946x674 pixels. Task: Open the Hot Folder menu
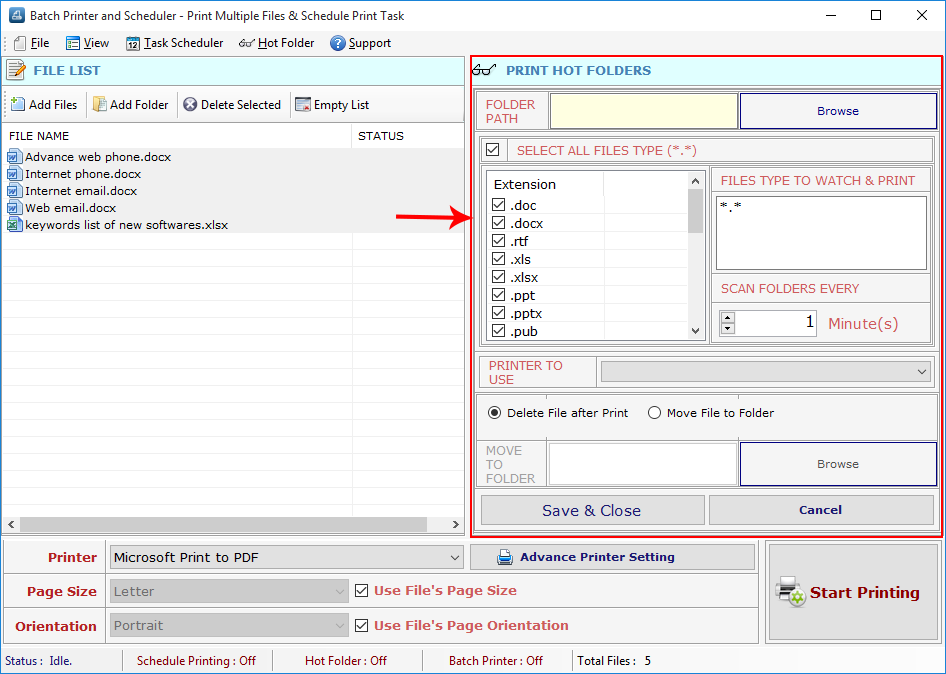[278, 42]
